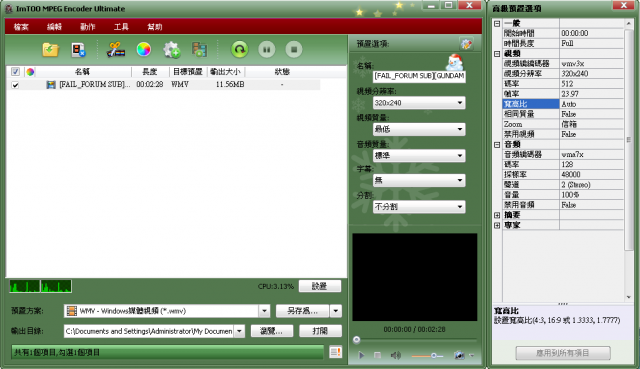Start conversion with green circular arrow
The width and height of the screenshot is (640, 369).
pyautogui.click(x=240, y=50)
